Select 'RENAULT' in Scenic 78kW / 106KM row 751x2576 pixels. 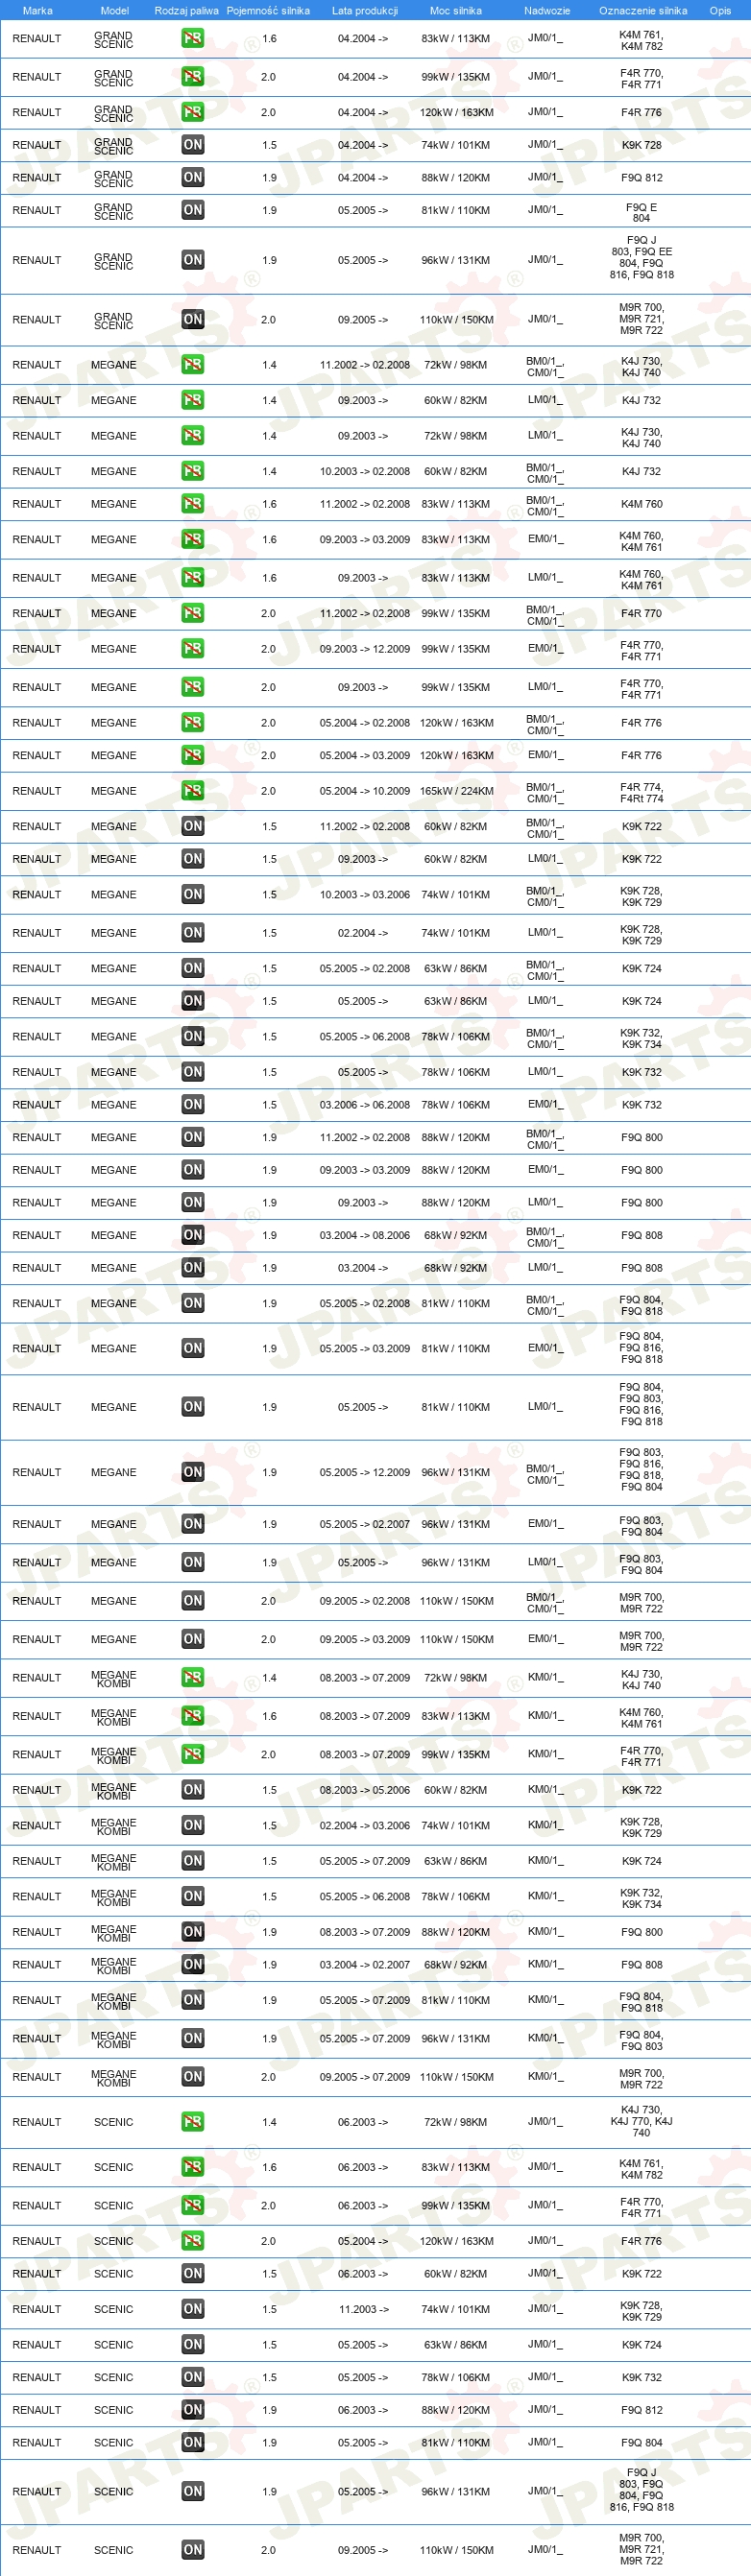37,2378
